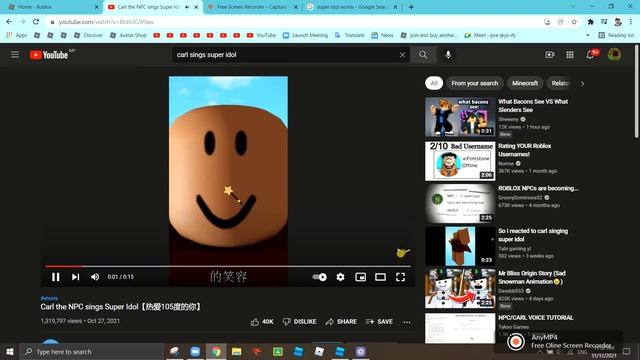Open reacted to carl singing thumbnail
This screenshot has height=360, width=640.
460,246
